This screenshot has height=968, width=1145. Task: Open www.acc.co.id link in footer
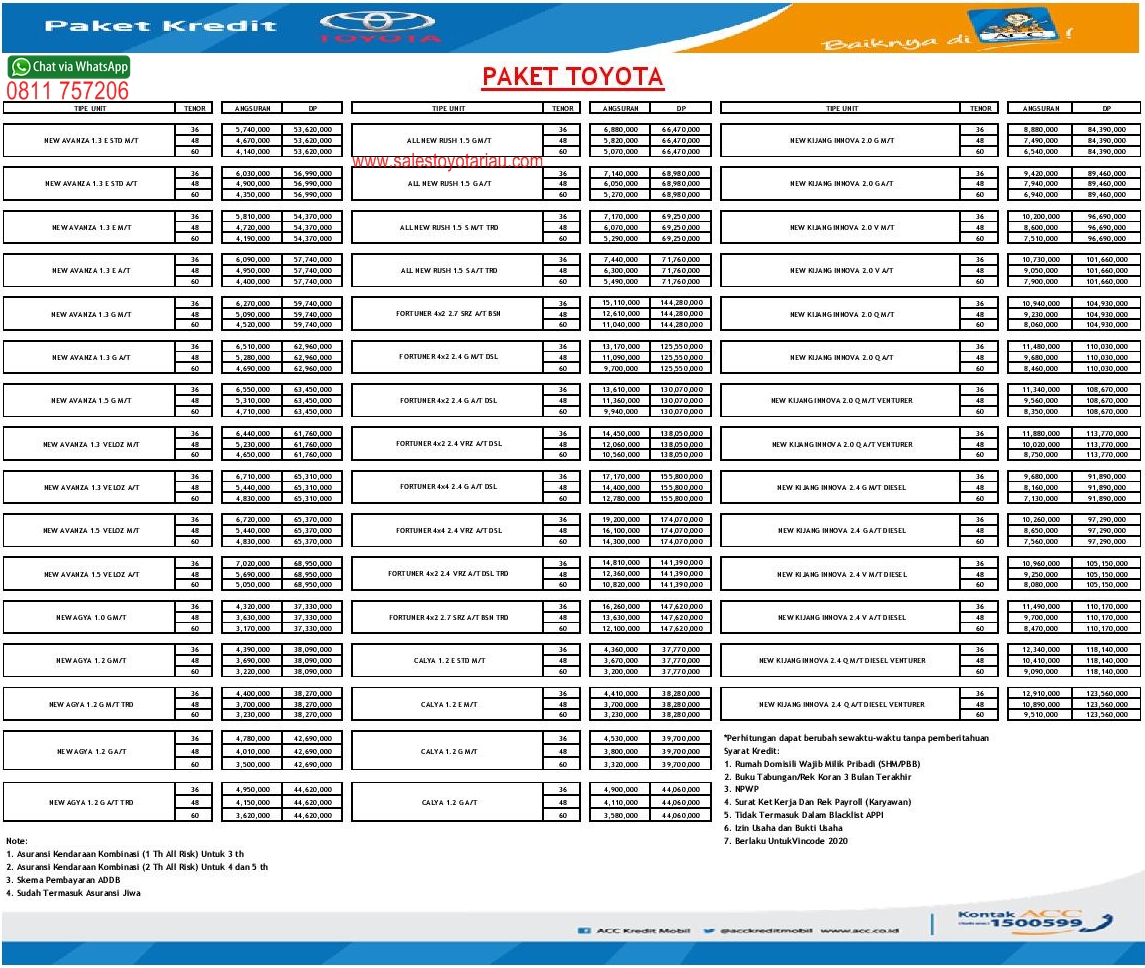[859, 930]
